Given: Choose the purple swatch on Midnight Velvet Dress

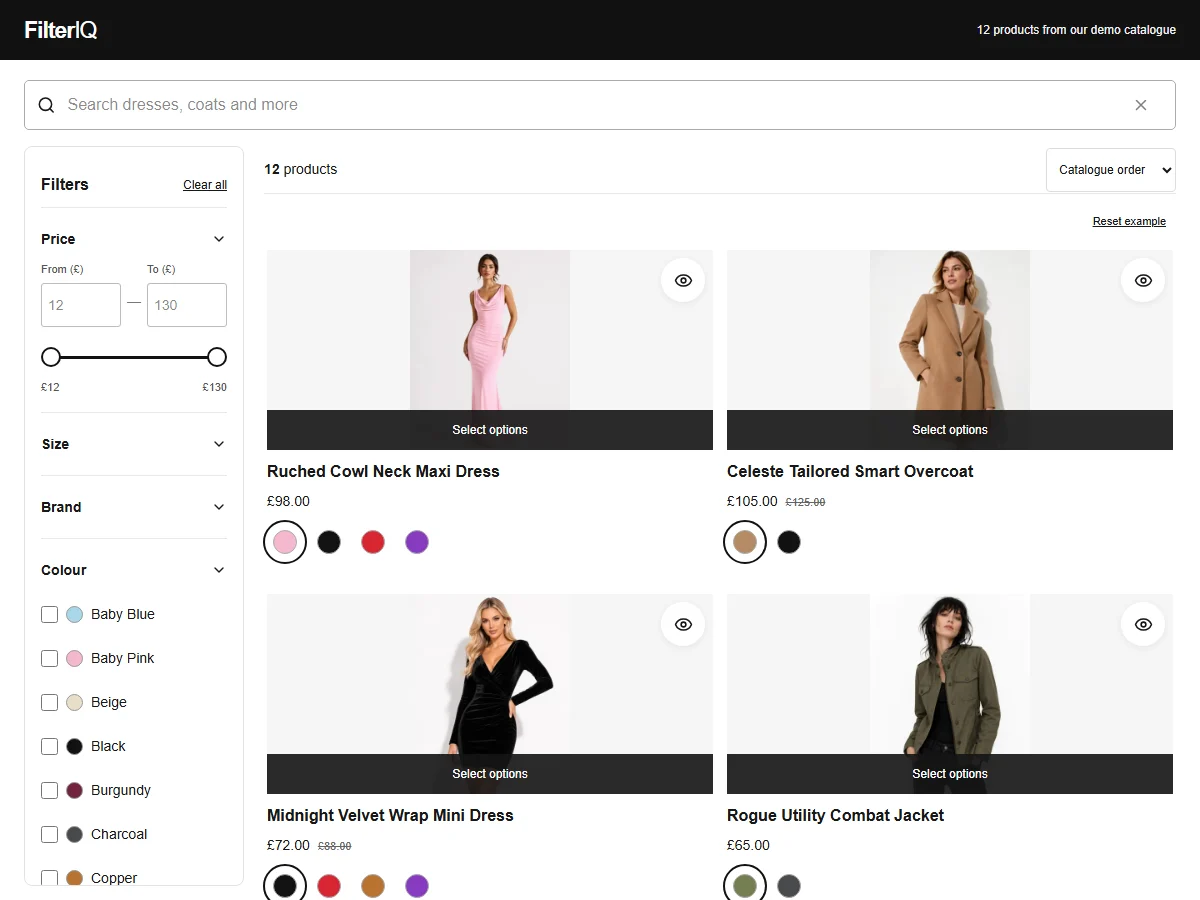Looking at the screenshot, I should (417, 886).
